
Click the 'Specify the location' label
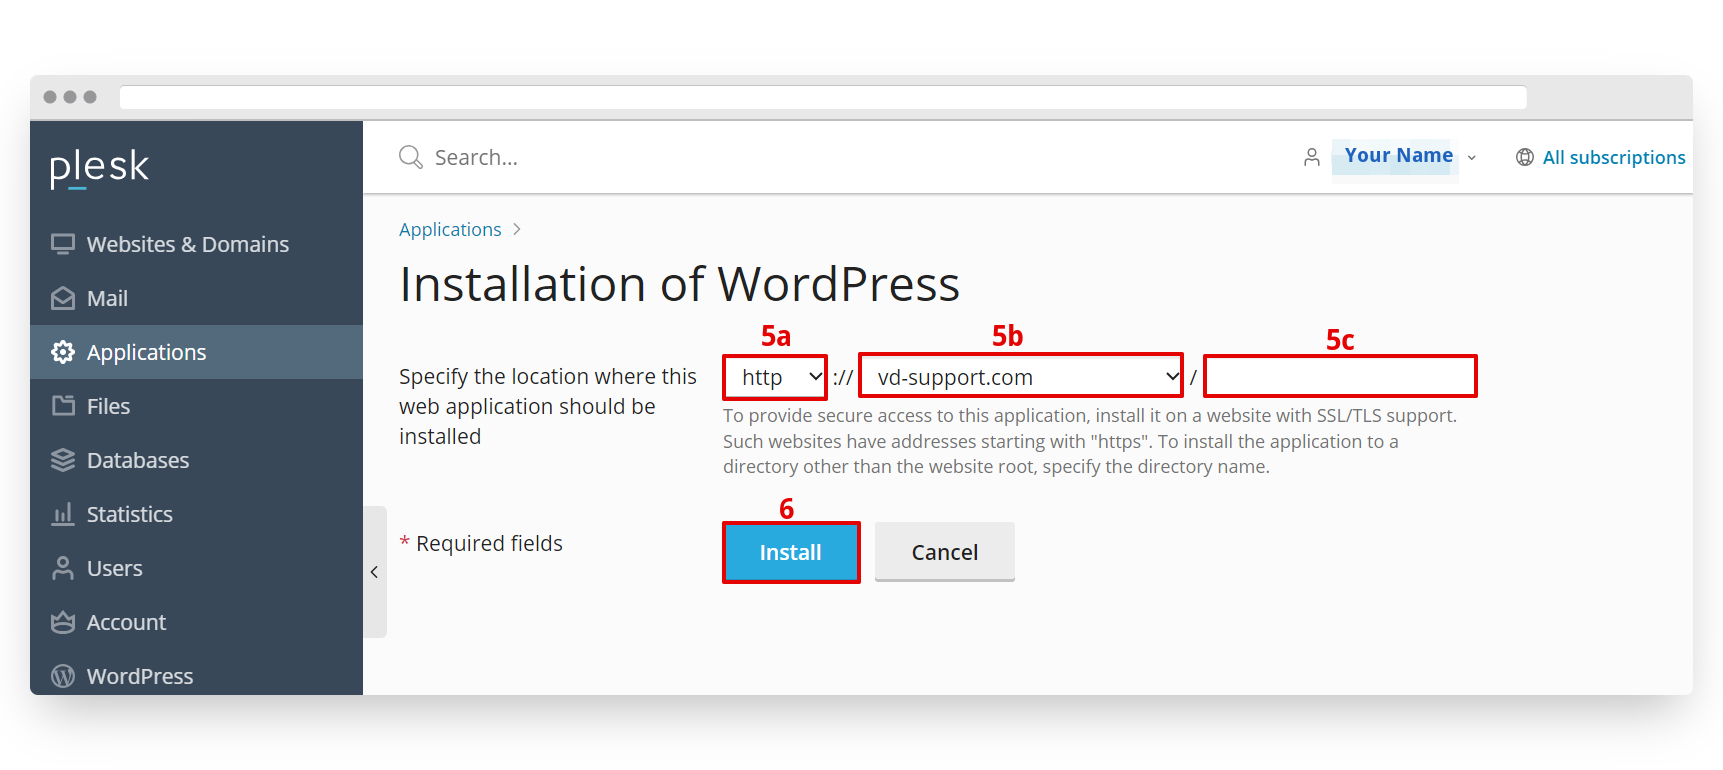(x=548, y=406)
